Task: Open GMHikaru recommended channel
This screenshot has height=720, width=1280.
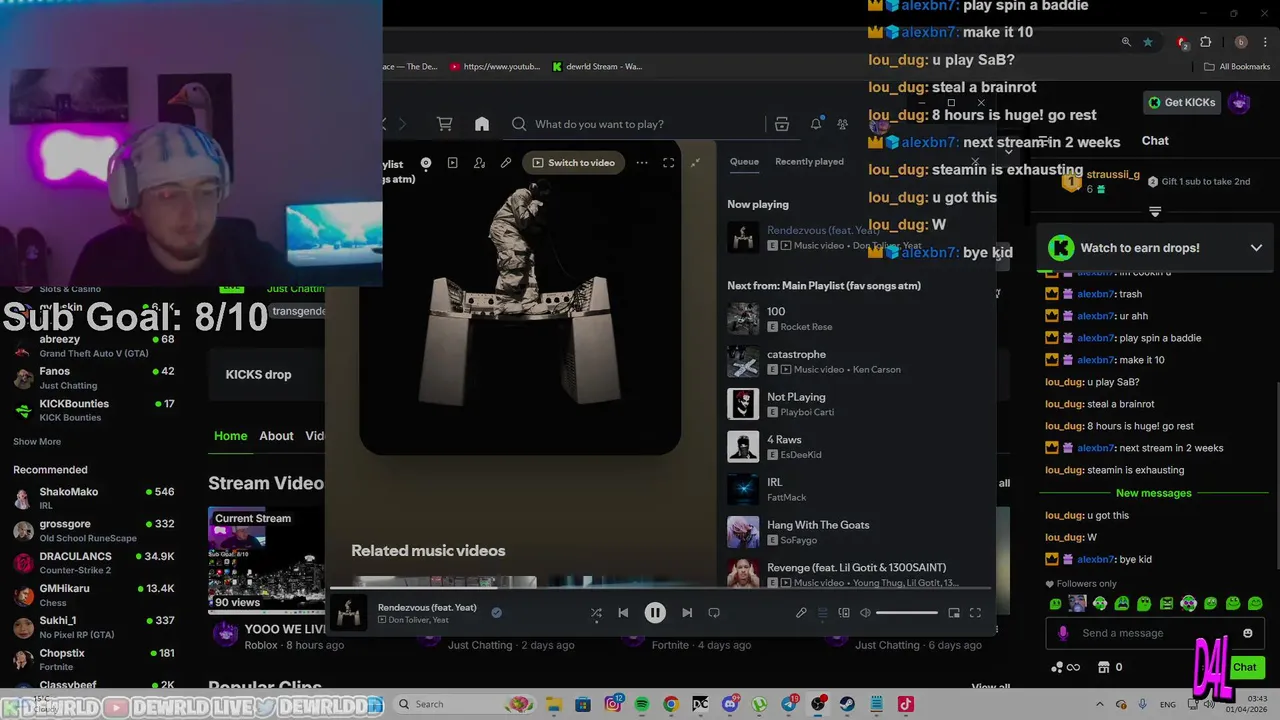Action: point(95,595)
